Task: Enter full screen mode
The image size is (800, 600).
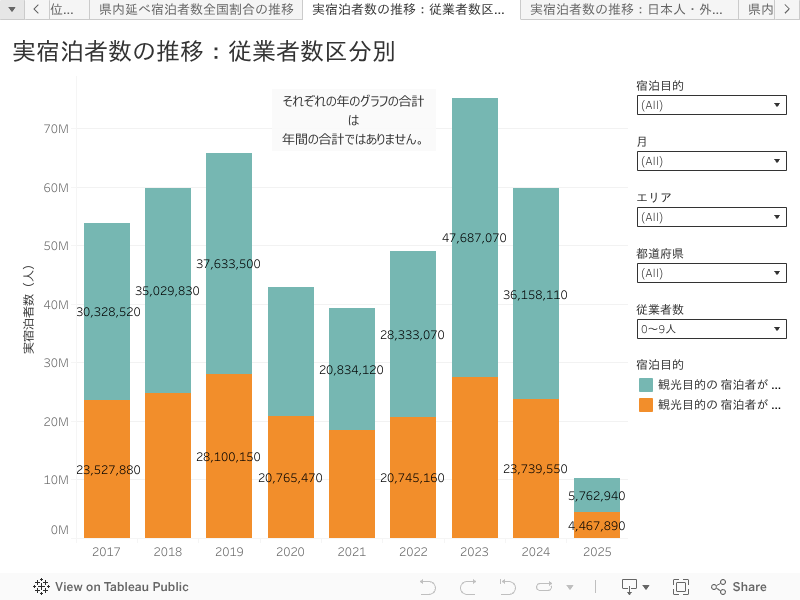Action: pyautogui.click(x=681, y=587)
